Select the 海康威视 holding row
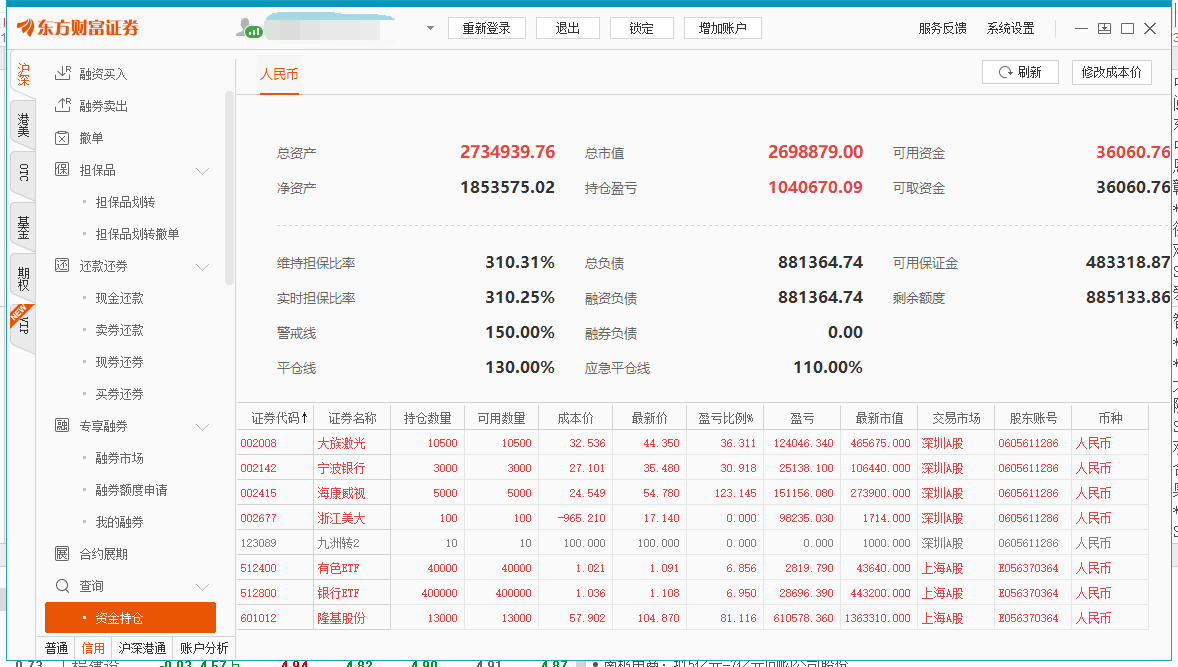 [x=693, y=493]
